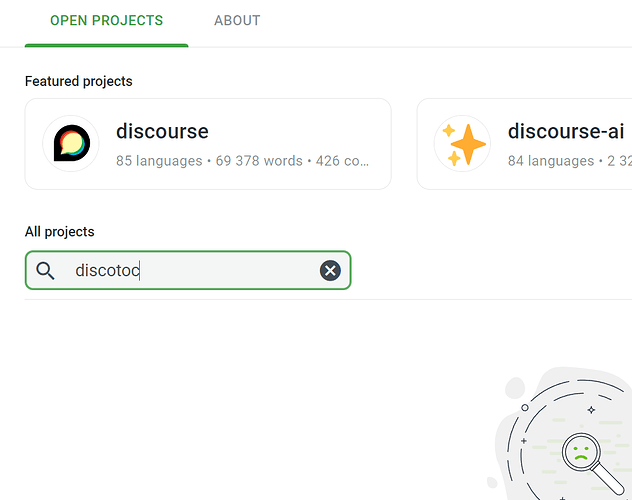Screen dimensions: 632x500
Task: Click the "84 languages" stats line
Action: click(x=570, y=161)
